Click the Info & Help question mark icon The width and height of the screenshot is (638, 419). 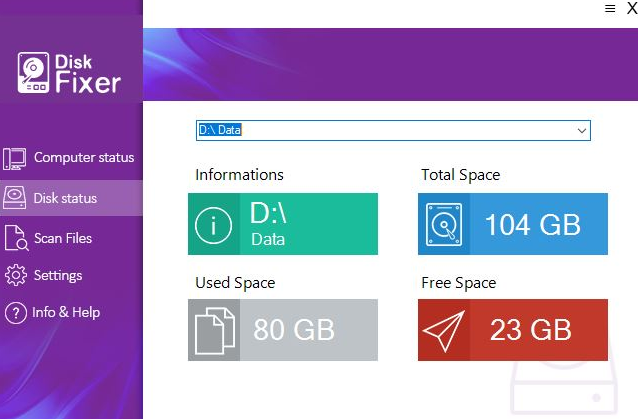16,313
